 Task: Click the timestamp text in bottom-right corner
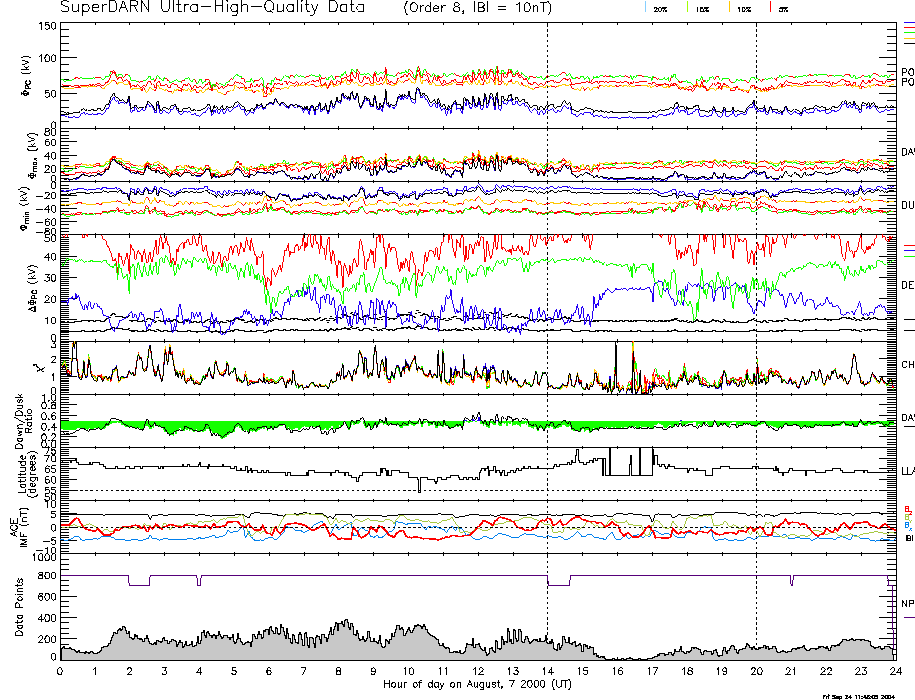(866, 695)
